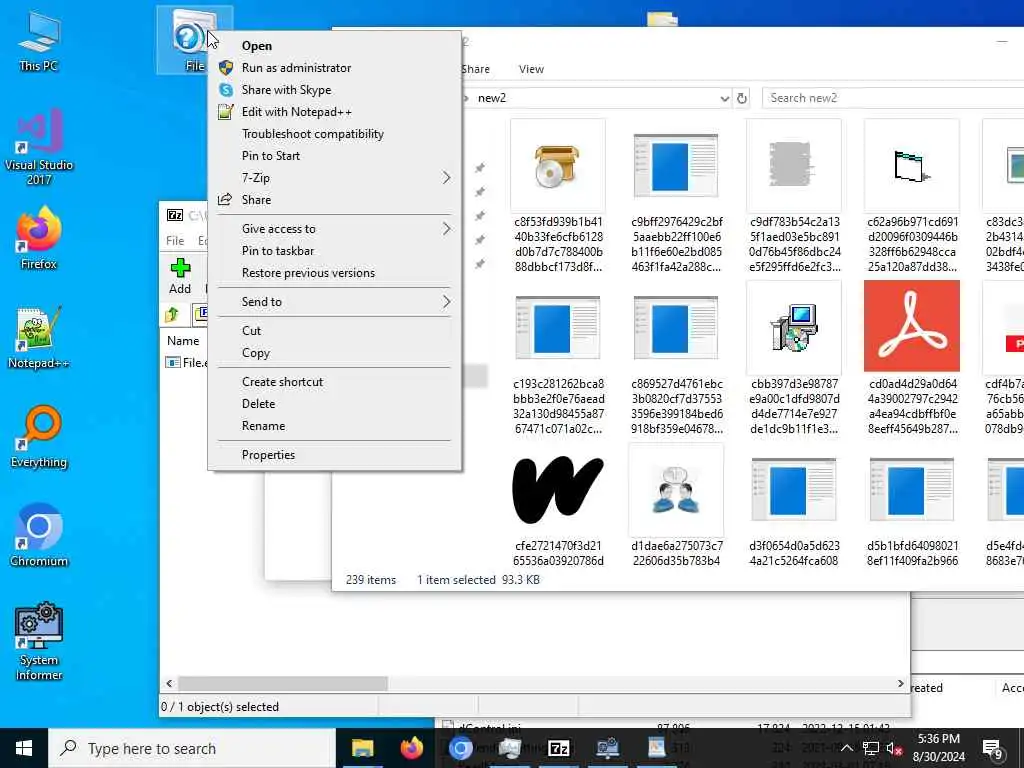Screen dimensions: 1024x768
Task: Open System Informer desktop shortcut
Action: [39, 642]
